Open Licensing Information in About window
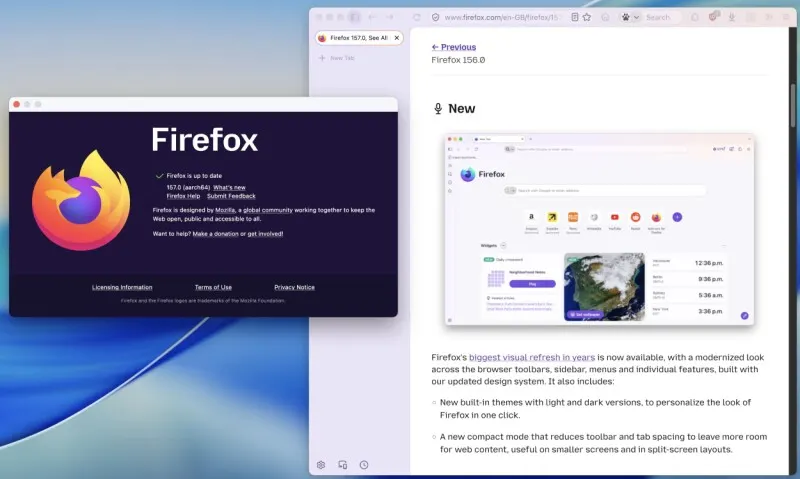The width and height of the screenshot is (800, 479). coord(122,287)
